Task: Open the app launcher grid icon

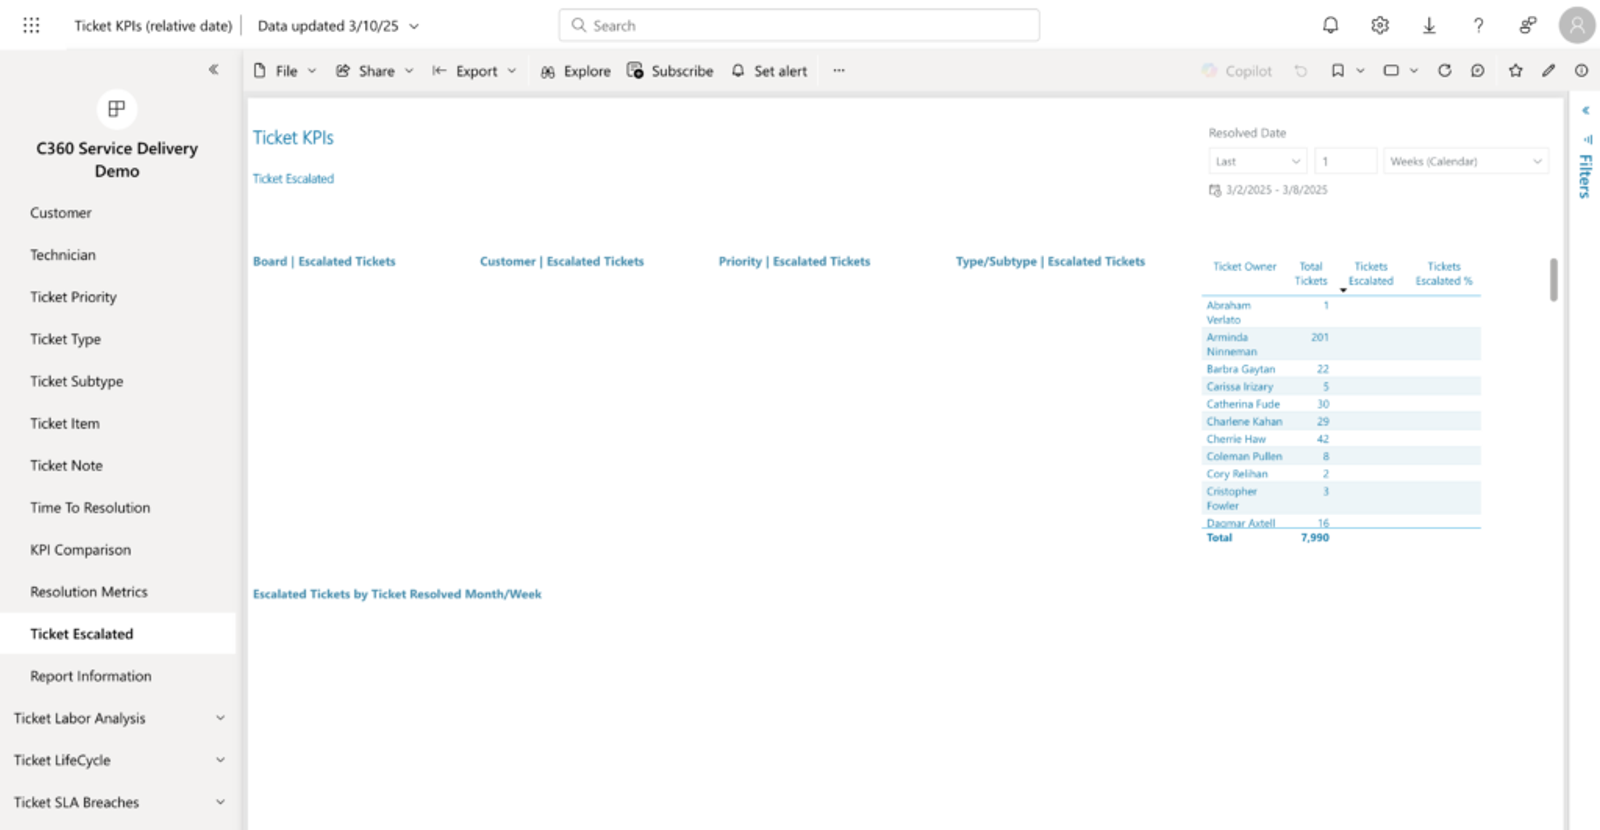Action: (31, 25)
